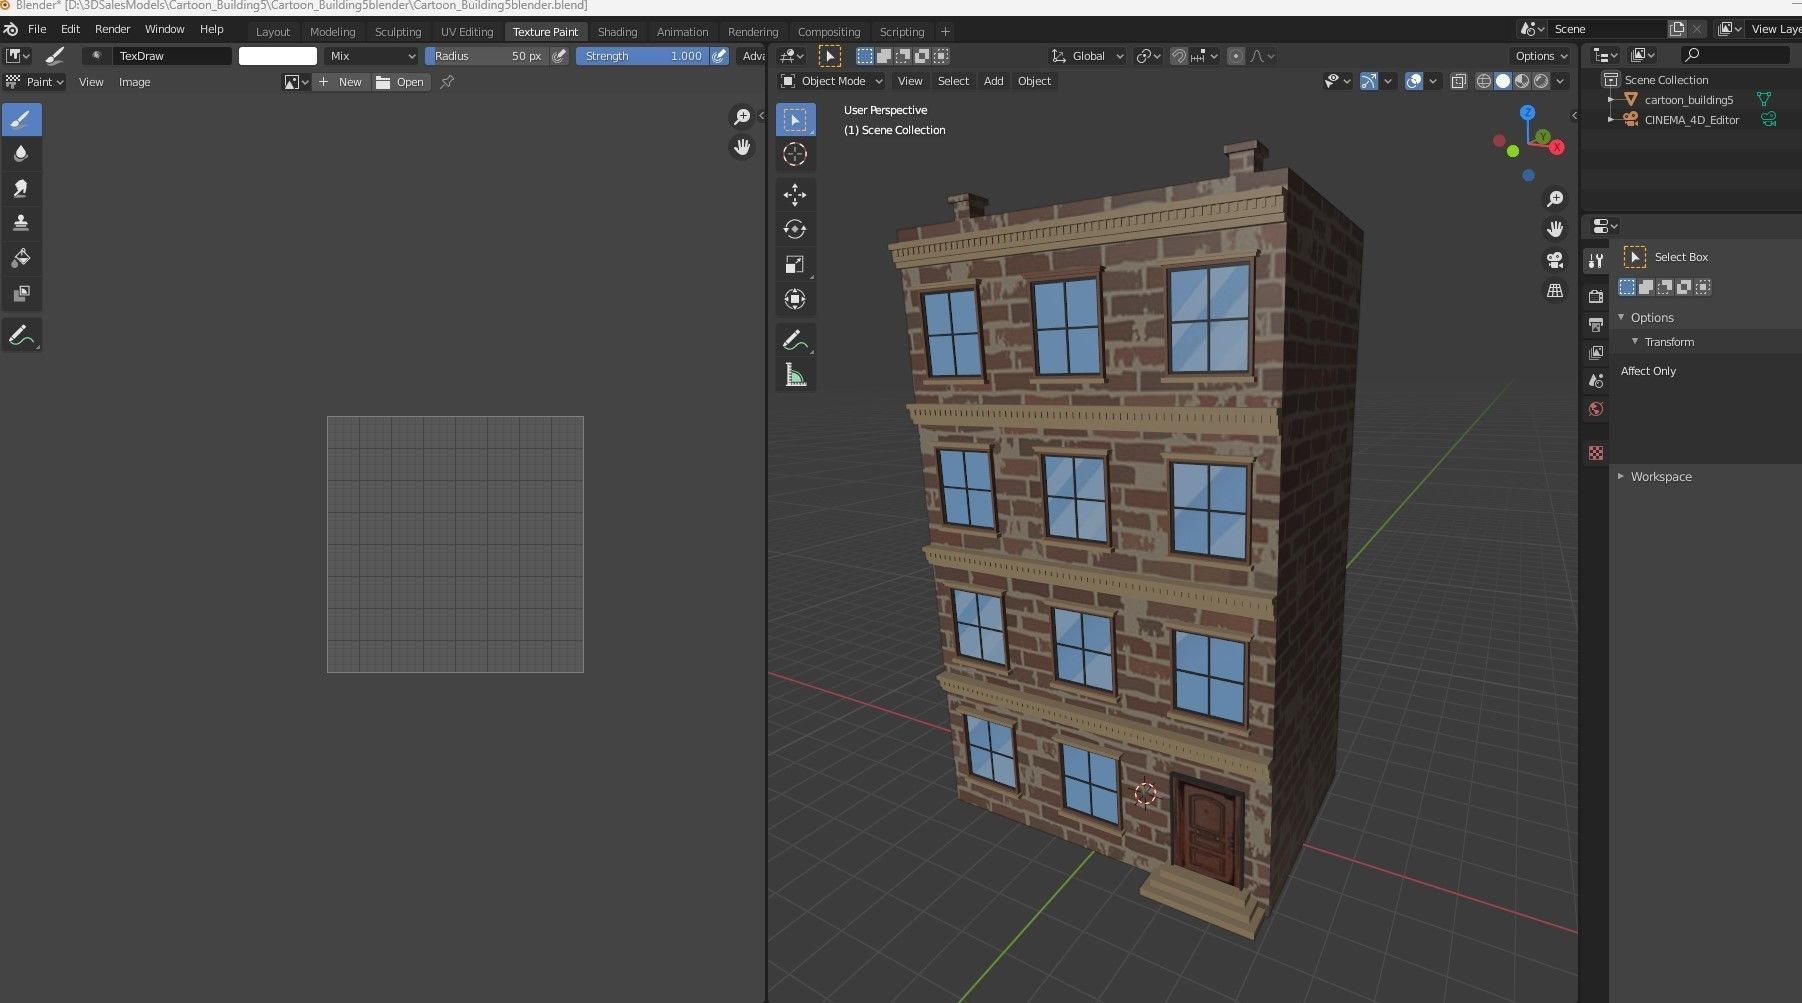Toggle snapping in 3D viewport header
The height and width of the screenshot is (1003, 1802).
tap(1179, 56)
